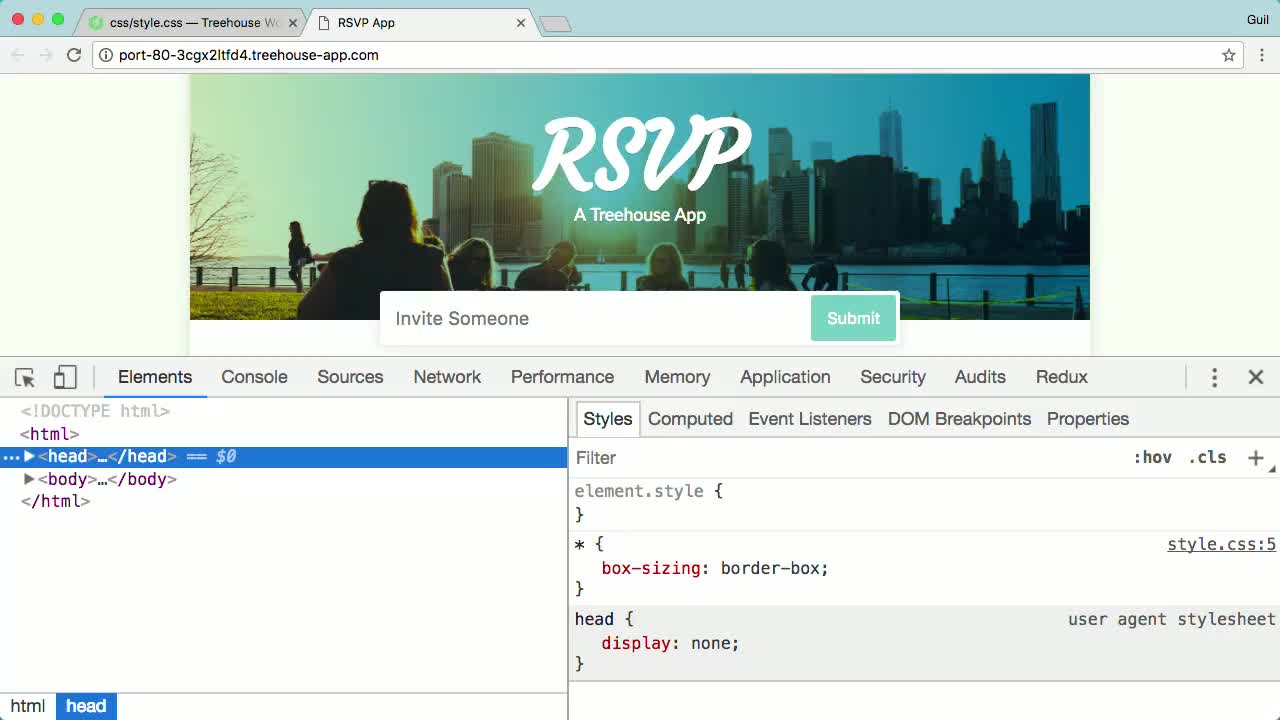Toggle the device toolbar mode
Screen dimensions: 1280x720
pos(64,377)
